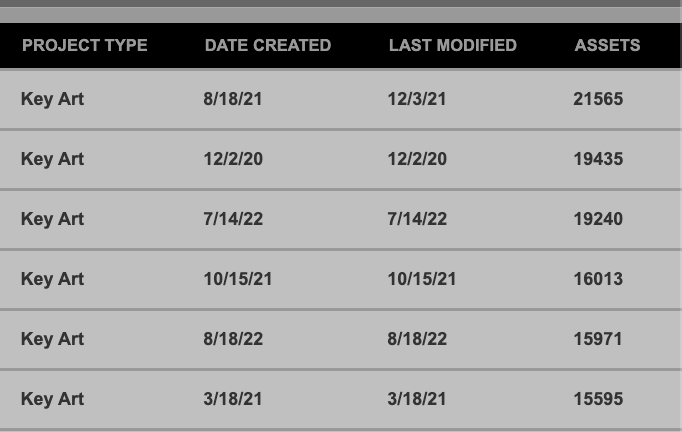Select the 3/18/21 last modified date

(417, 399)
